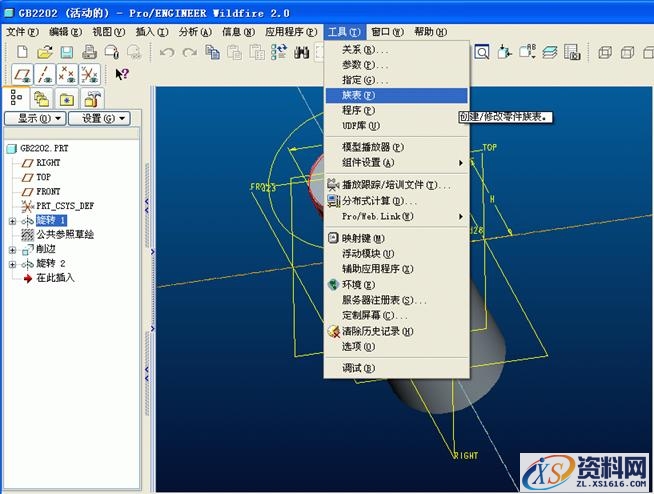Viewport: 654px width, 494px height.
Task: Open the layers icon
Action: coord(550,52)
